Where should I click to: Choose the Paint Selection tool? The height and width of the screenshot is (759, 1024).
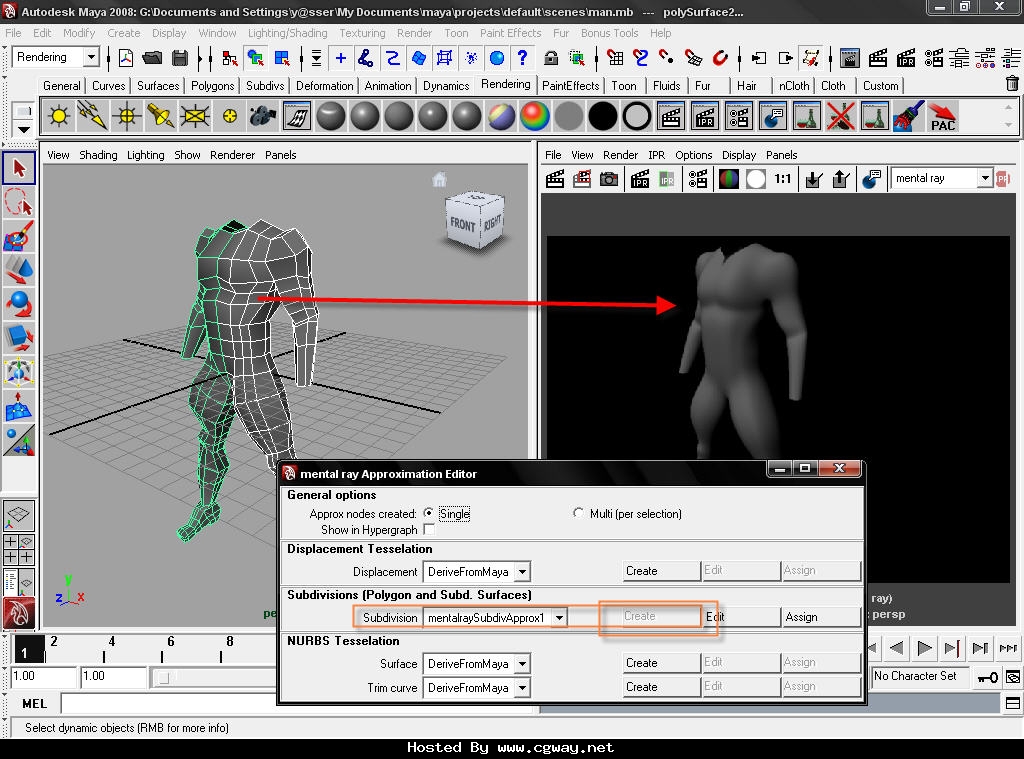click(x=19, y=236)
